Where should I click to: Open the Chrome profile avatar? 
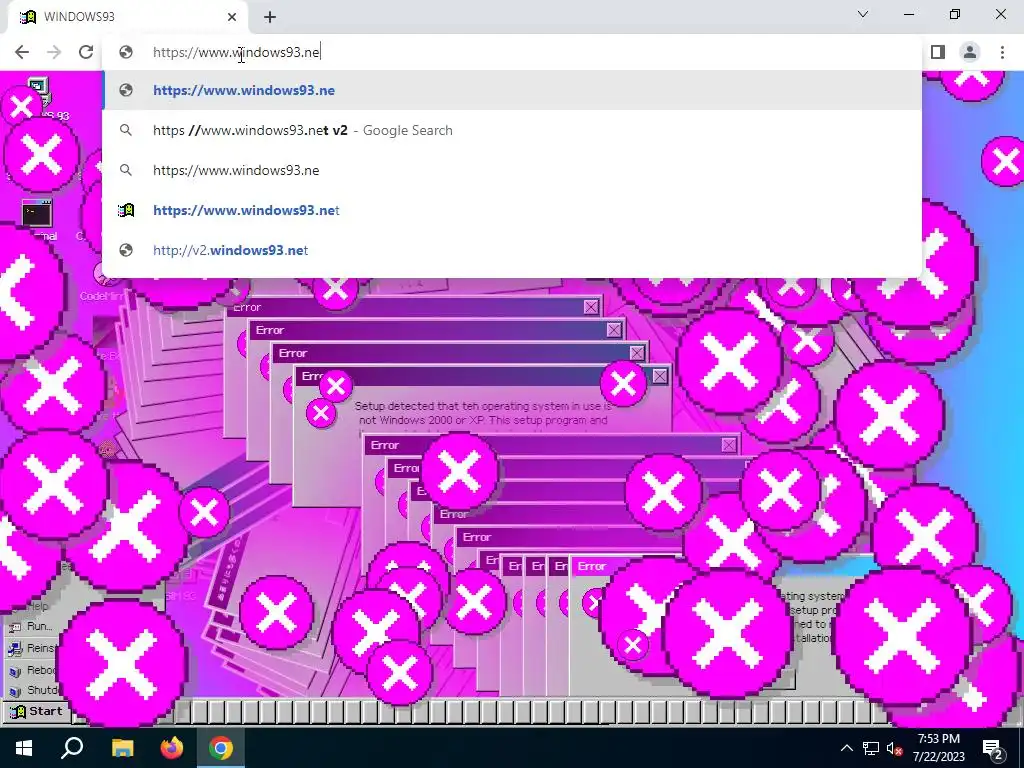point(970,52)
